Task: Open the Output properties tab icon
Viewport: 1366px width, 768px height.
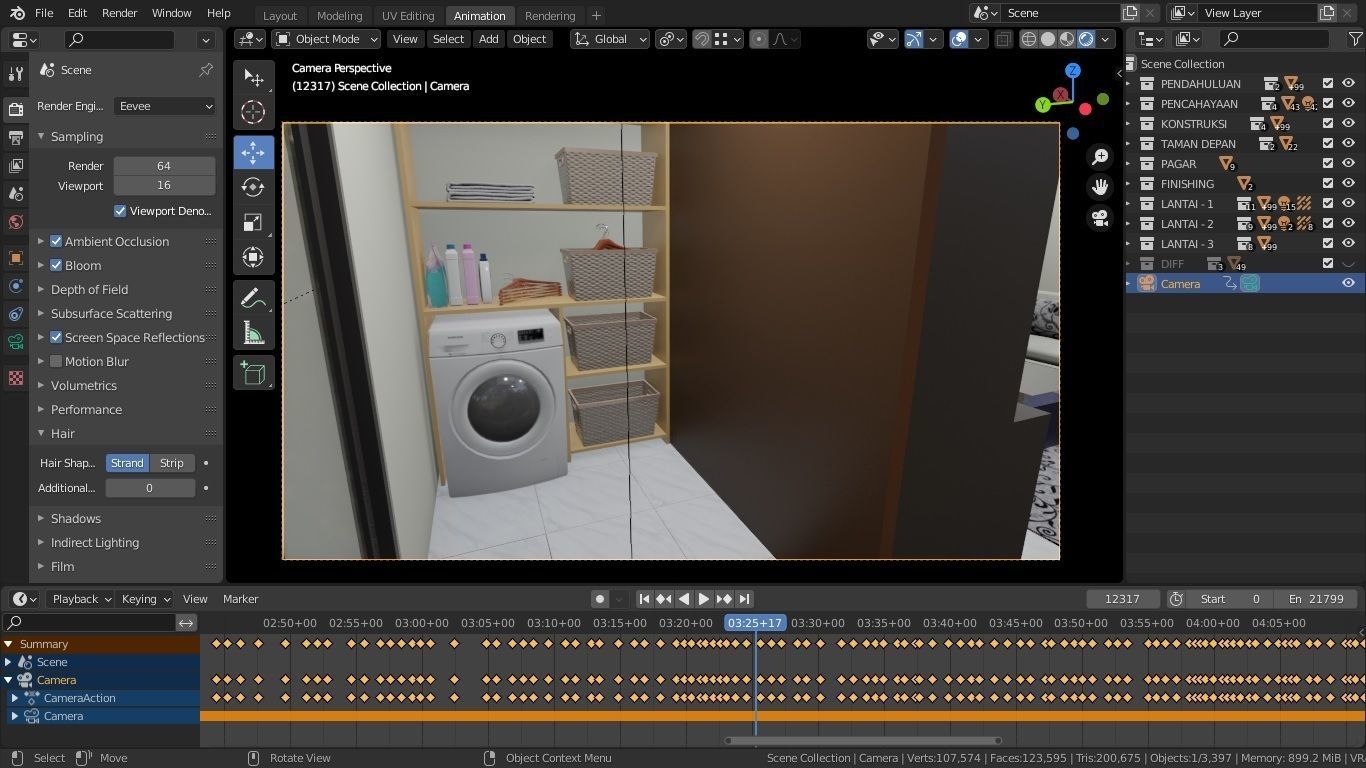Action: pos(15,137)
